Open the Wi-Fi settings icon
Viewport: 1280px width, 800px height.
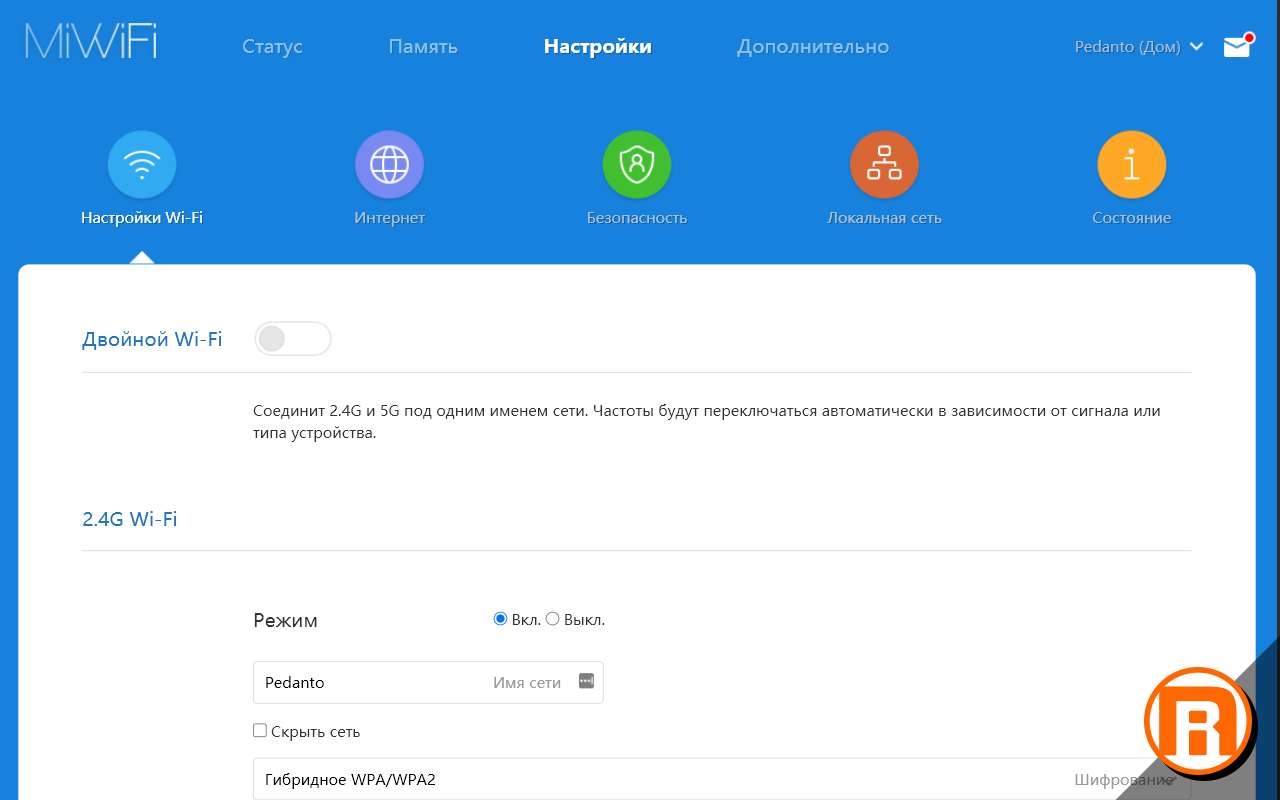click(x=142, y=165)
